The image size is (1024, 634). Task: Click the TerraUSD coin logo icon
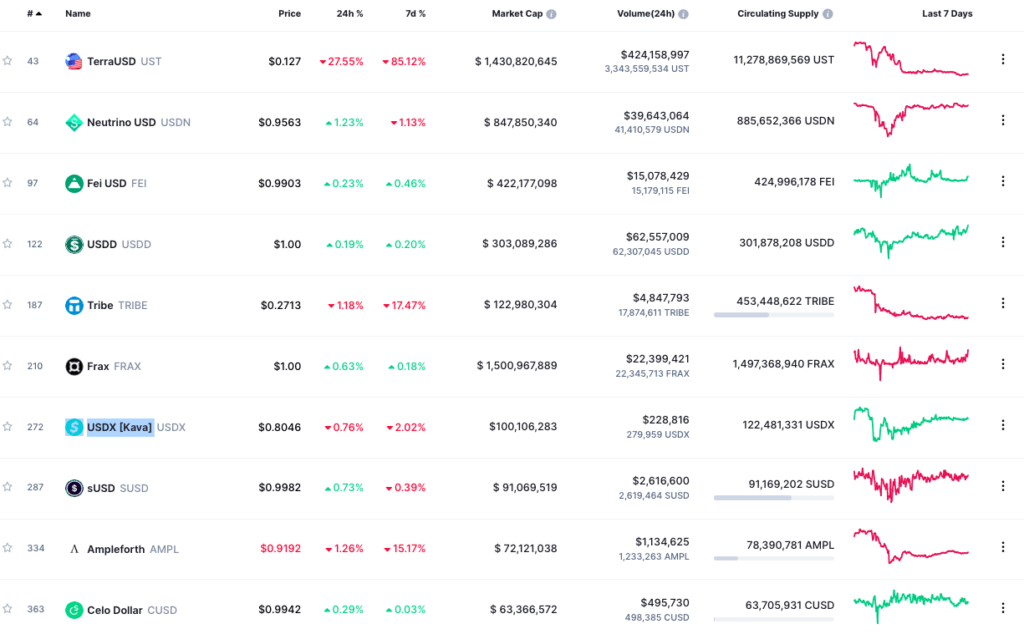point(73,61)
